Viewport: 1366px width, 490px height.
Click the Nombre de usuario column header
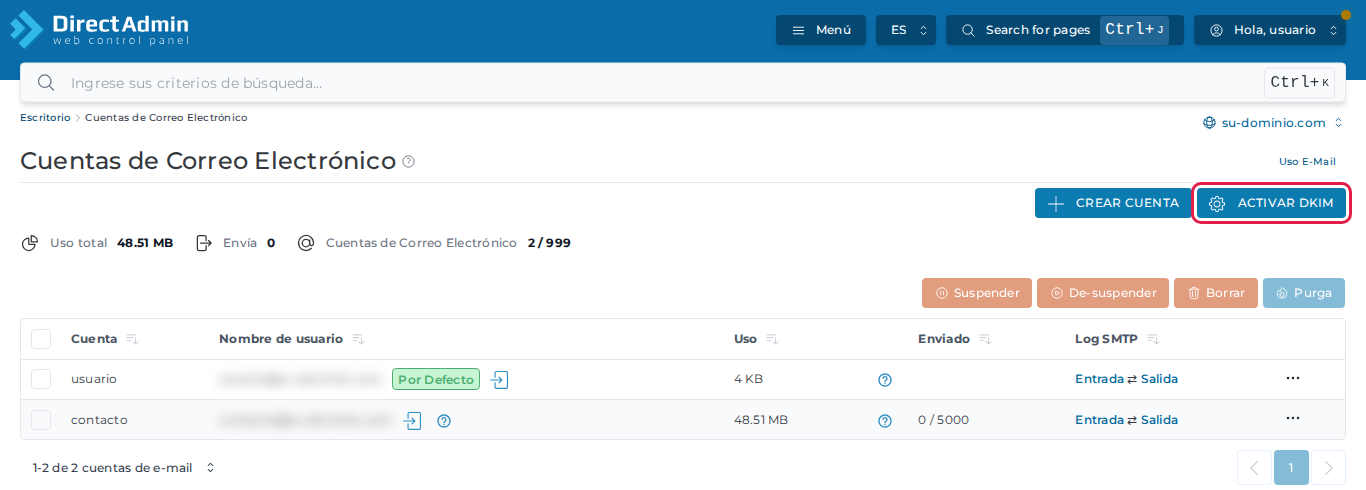[x=281, y=339]
